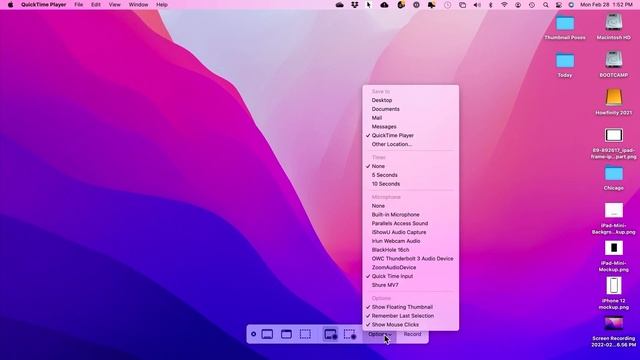Open Wi-Fi menu bar icon
The height and width of the screenshot is (360, 640).
504,5
